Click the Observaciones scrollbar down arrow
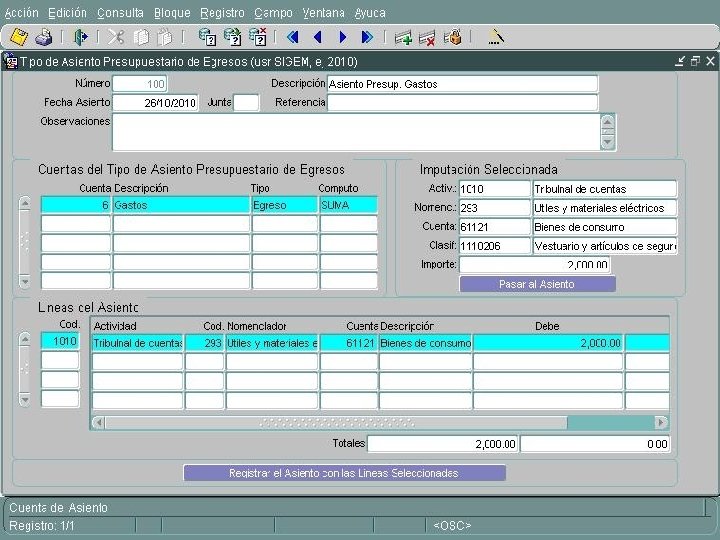The image size is (720, 540). pos(607,143)
